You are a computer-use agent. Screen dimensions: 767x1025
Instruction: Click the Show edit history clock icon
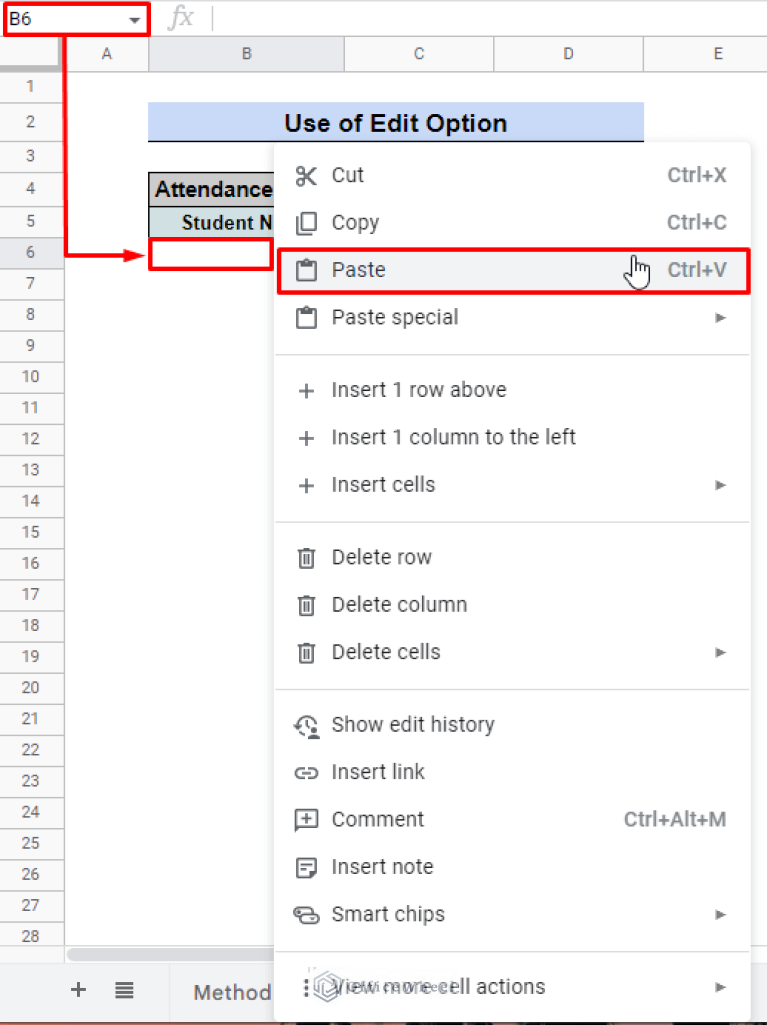click(x=306, y=724)
